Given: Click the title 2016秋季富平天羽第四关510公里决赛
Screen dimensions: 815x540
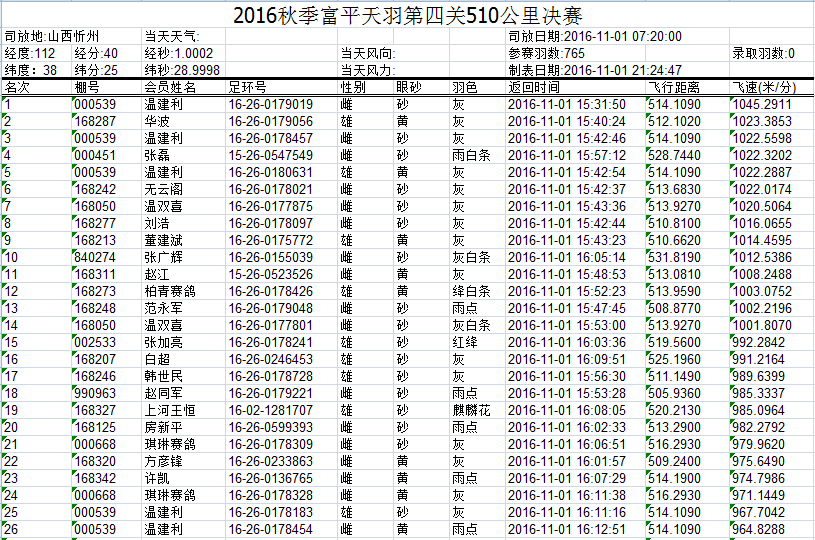Looking at the screenshot, I should [x=407, y=16].
